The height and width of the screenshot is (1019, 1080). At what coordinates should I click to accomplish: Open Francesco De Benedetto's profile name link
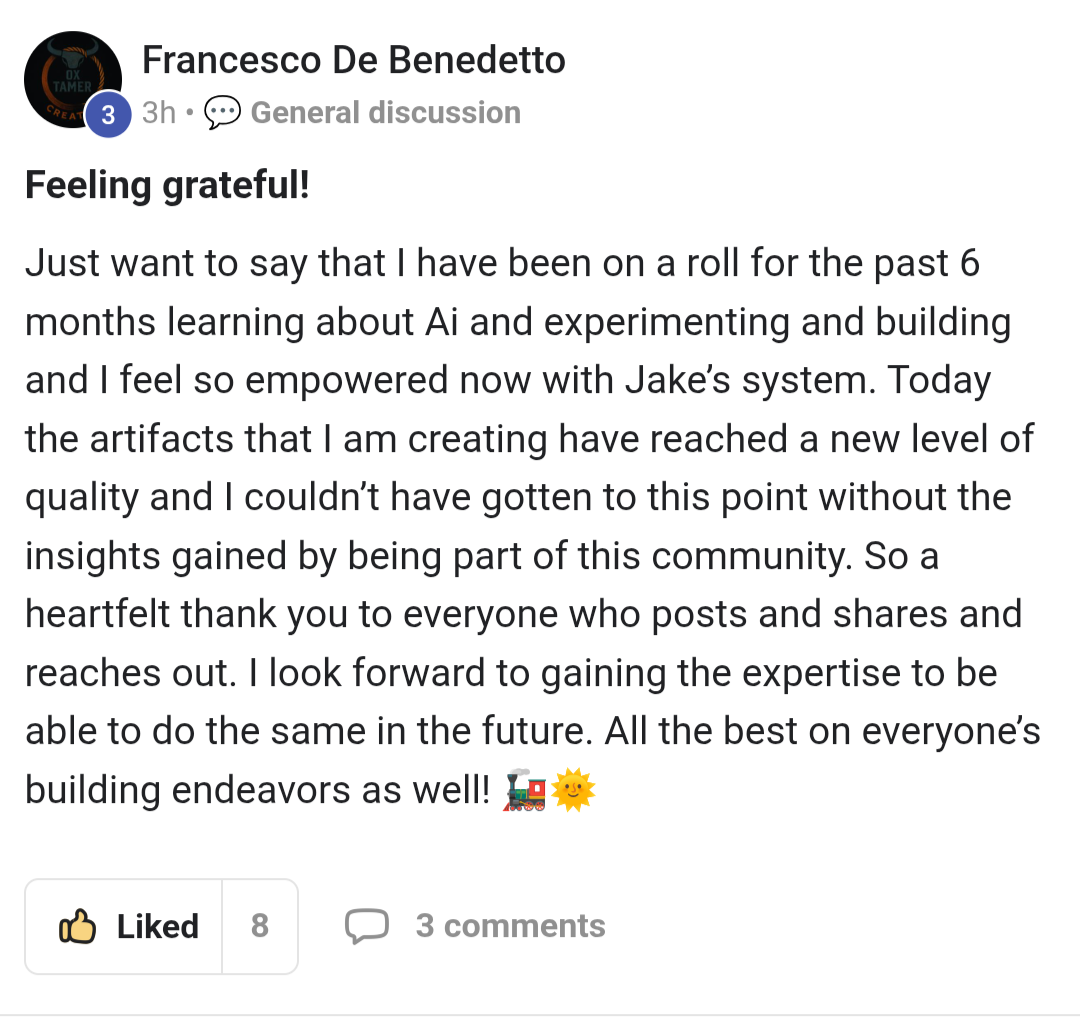click(353, 60)
